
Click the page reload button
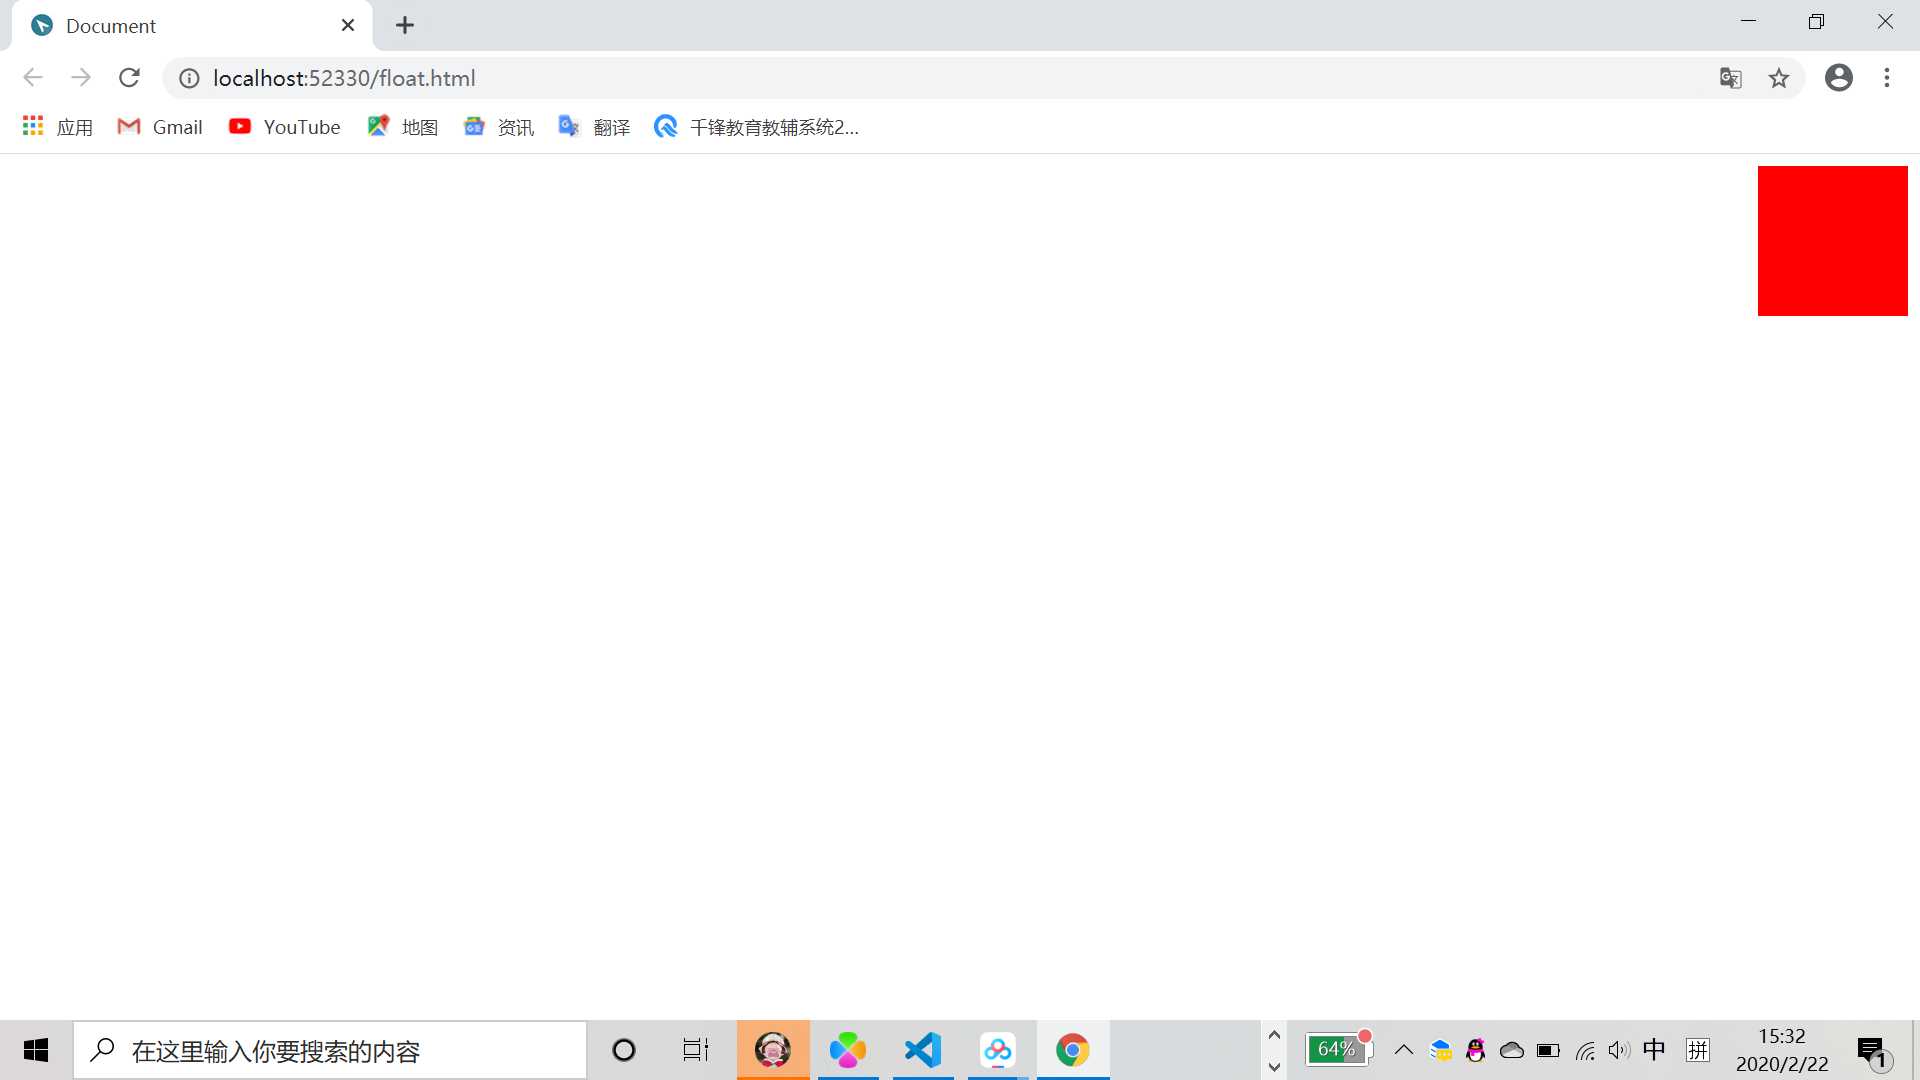coord(128,76)
